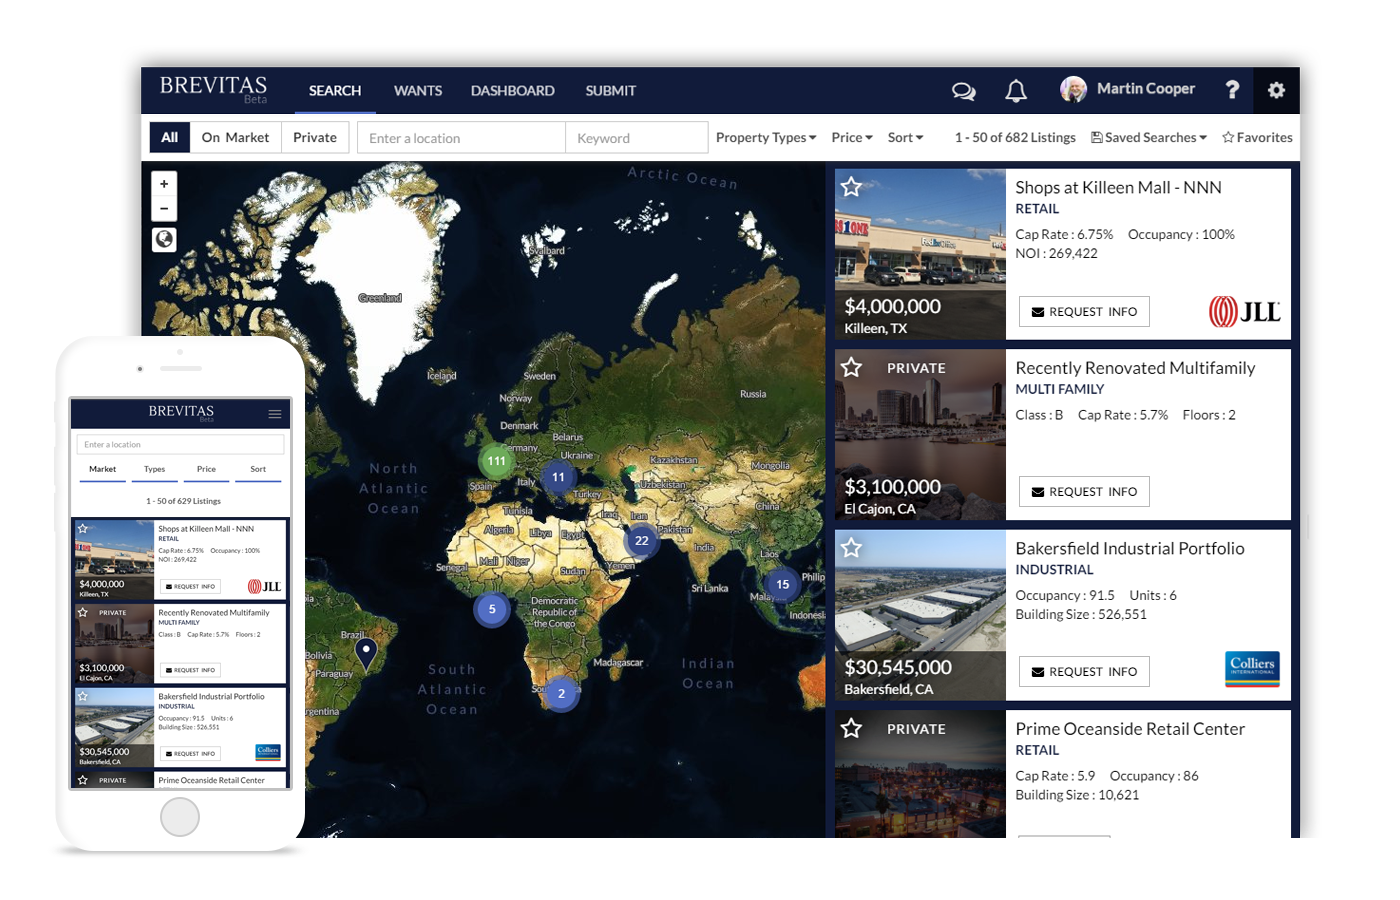Click the globe map view button
The image size is (1400, 900).
pyautogui.click(x=164, y=240)
